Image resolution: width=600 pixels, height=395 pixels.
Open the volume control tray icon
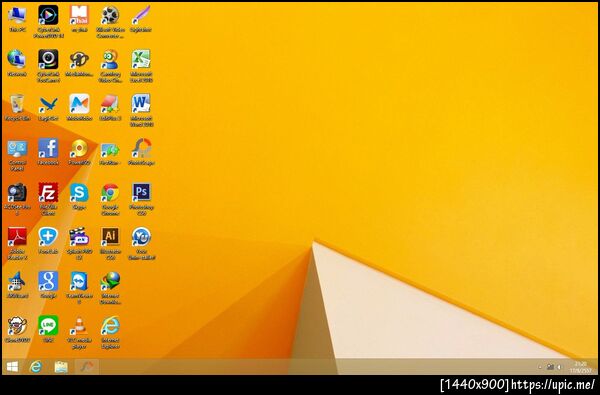(x=559, y=367)
